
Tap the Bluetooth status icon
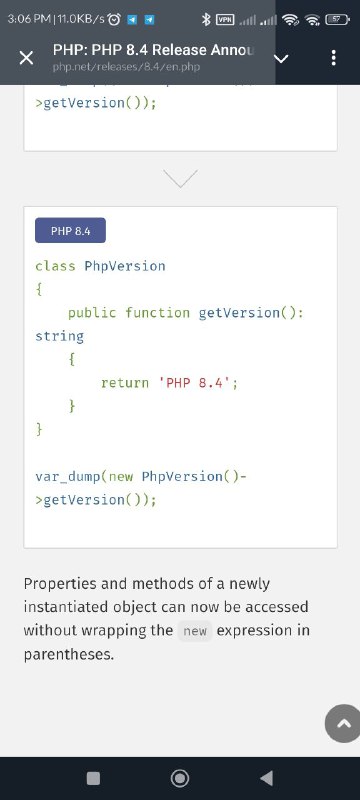206,20
